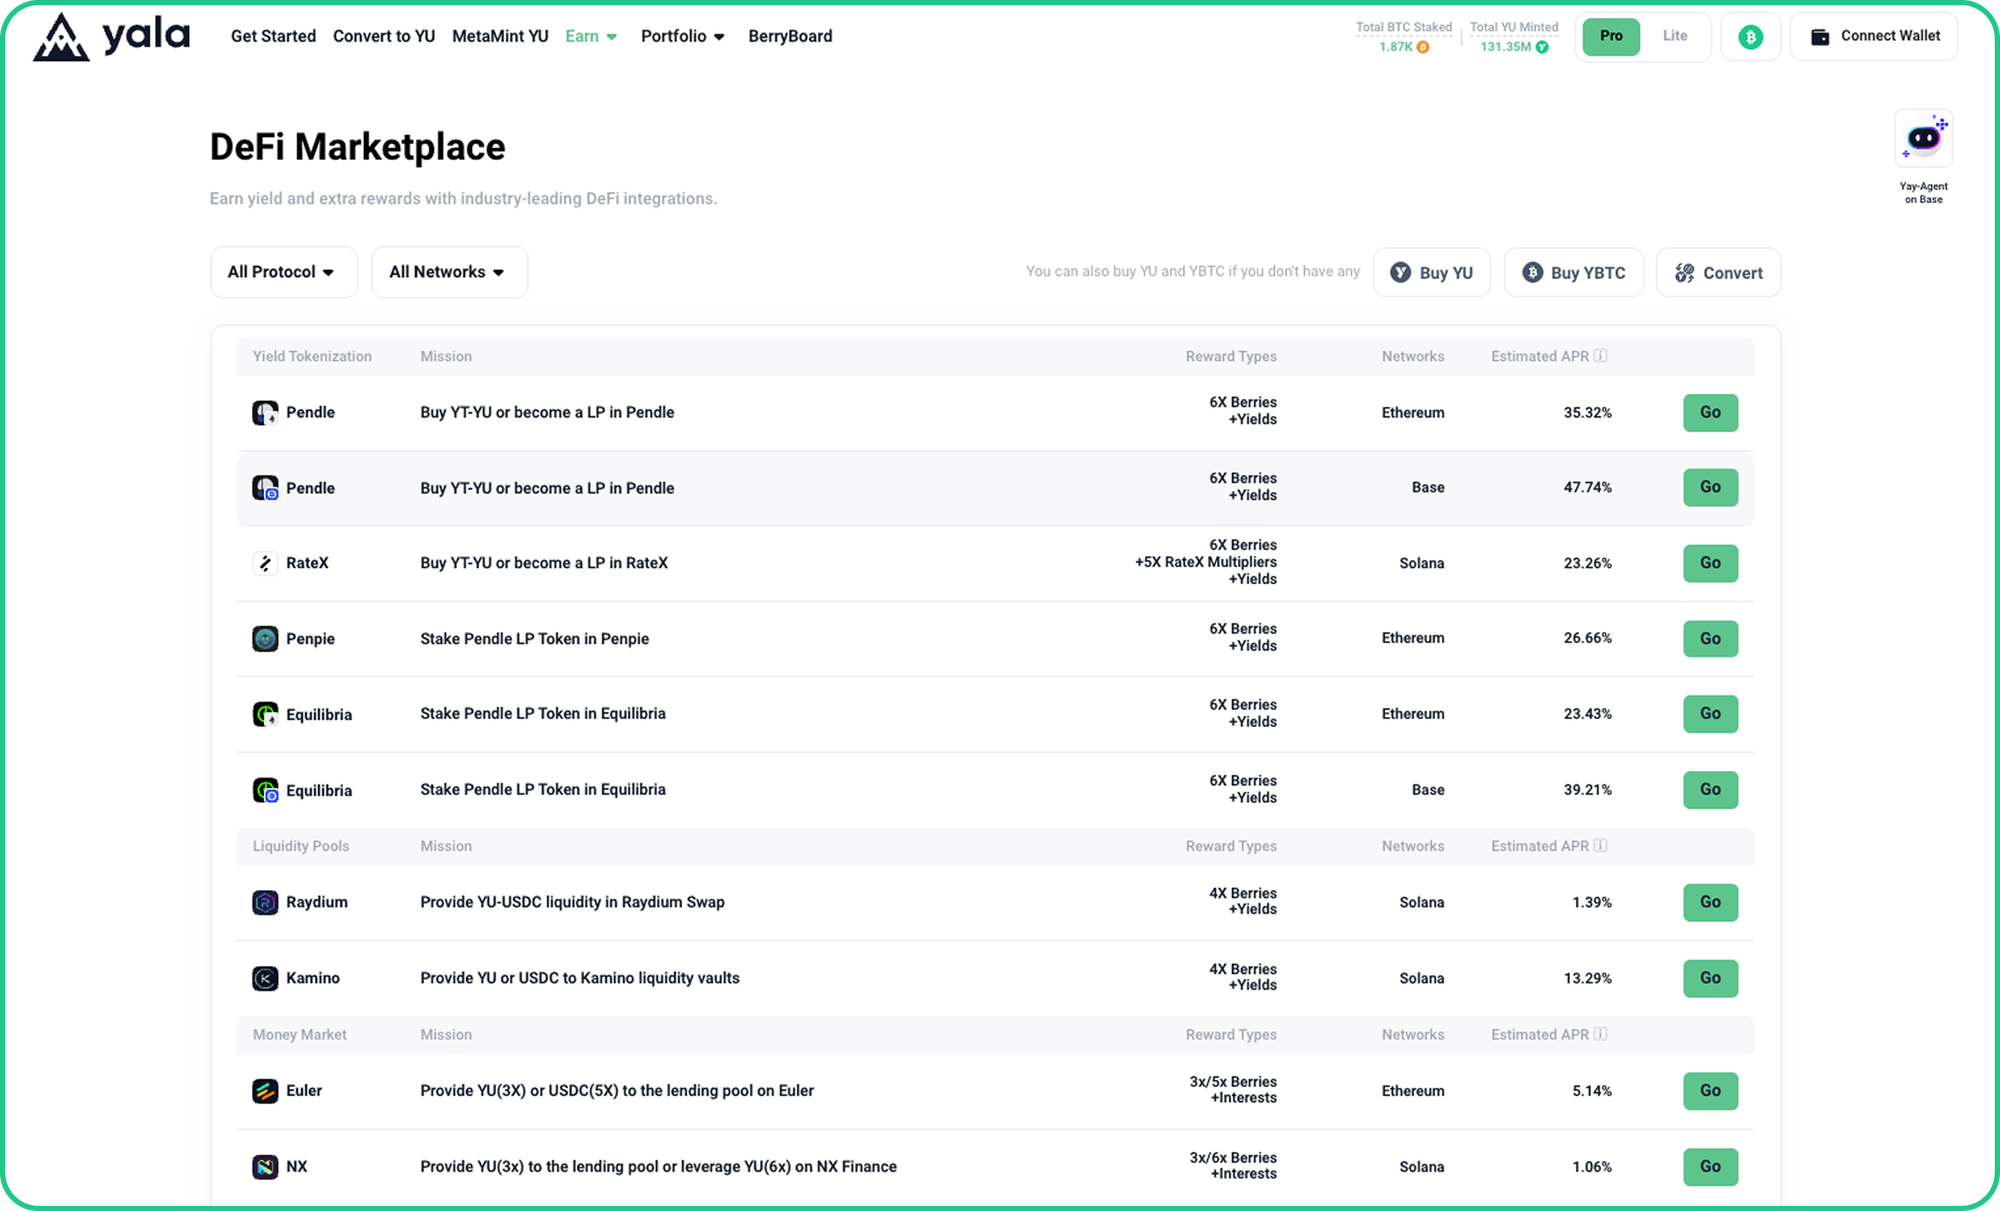The width and height of the screenshot is (2000, 1211).
Task: Click 'Provide YU or USDC to Kamino liquidity vaults'
Action: click(x=580, y=978)
